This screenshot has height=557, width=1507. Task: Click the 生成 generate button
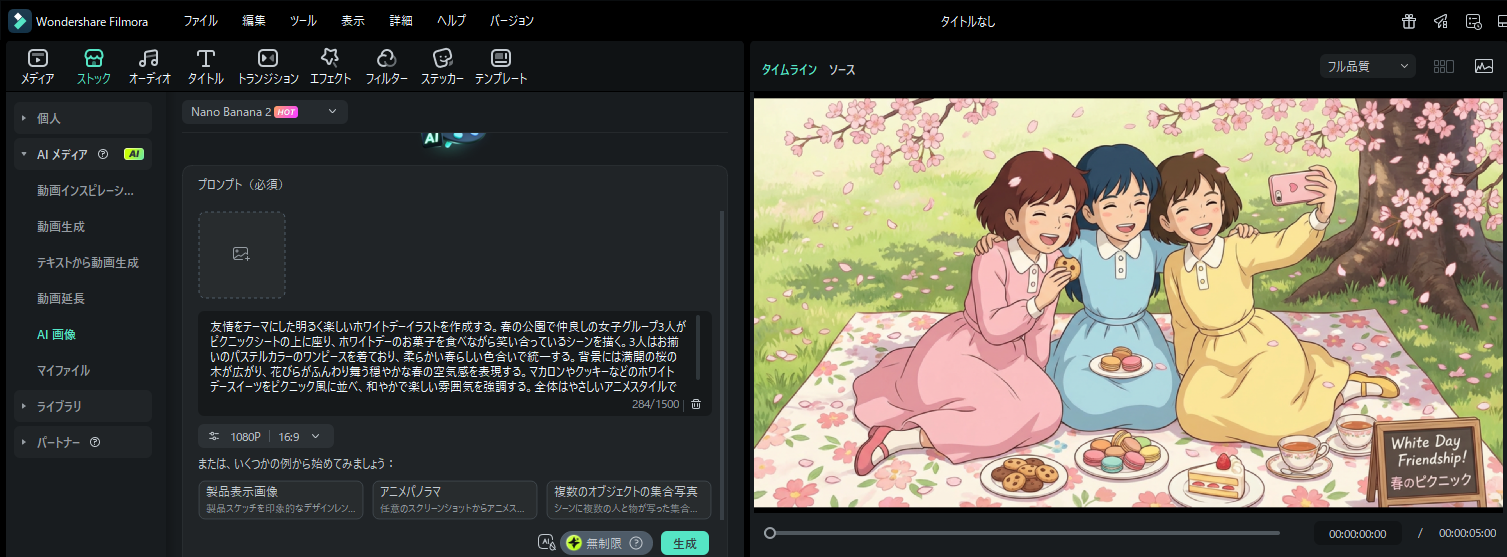[685, 543]
